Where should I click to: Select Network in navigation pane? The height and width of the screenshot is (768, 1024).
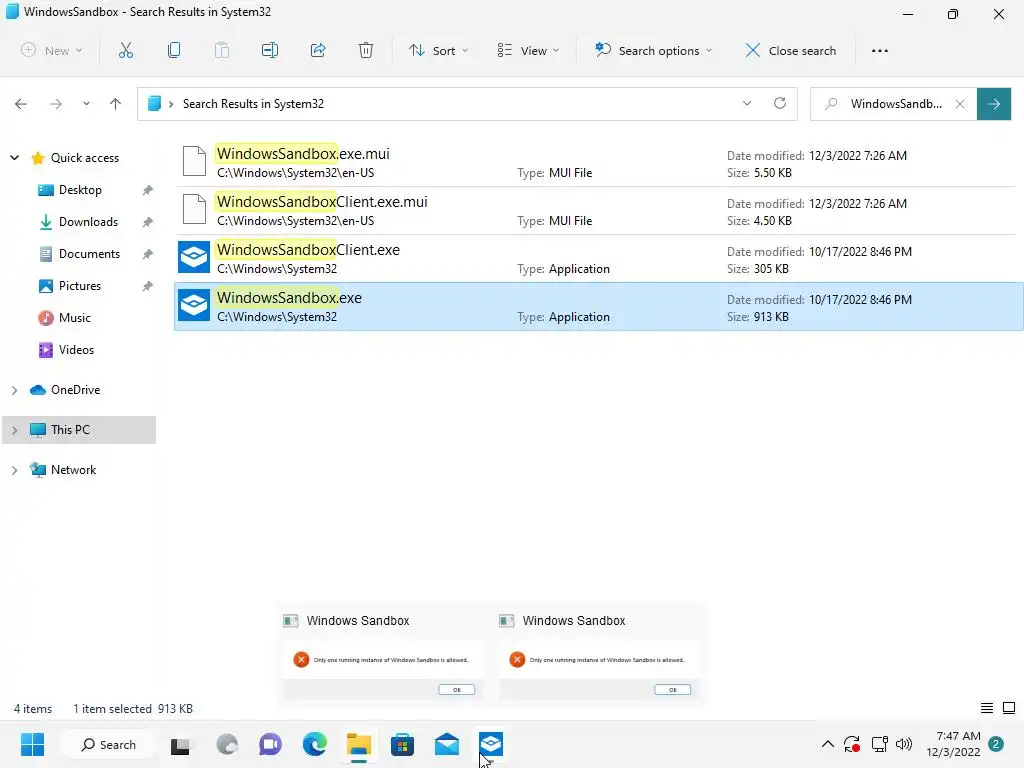click(73, 470)
